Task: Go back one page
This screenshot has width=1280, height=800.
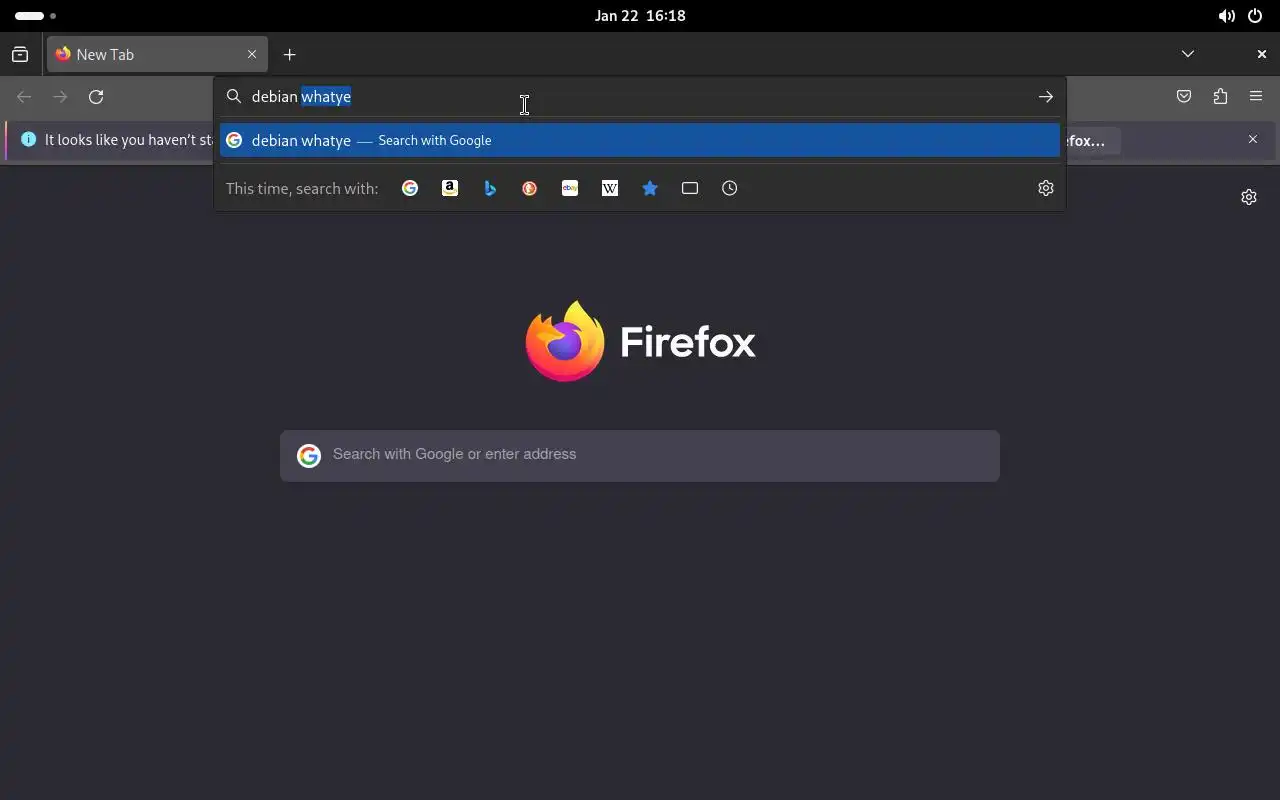Action: (24, 97)
